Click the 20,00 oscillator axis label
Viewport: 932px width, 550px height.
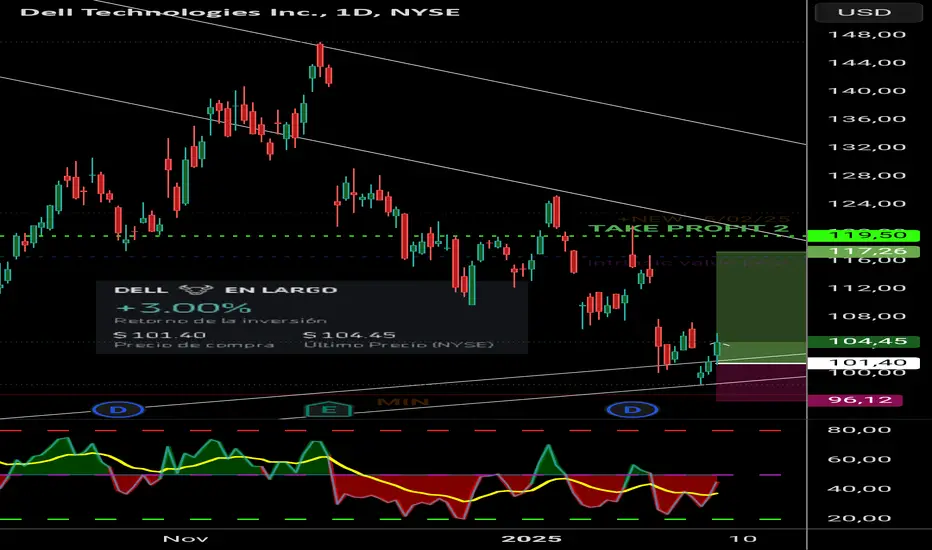[x=859, y=518]
